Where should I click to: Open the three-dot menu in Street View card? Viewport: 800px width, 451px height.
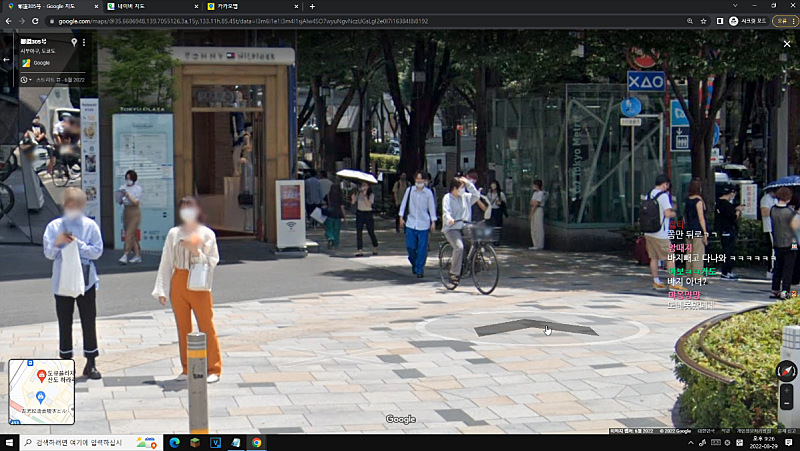point(84,43)
